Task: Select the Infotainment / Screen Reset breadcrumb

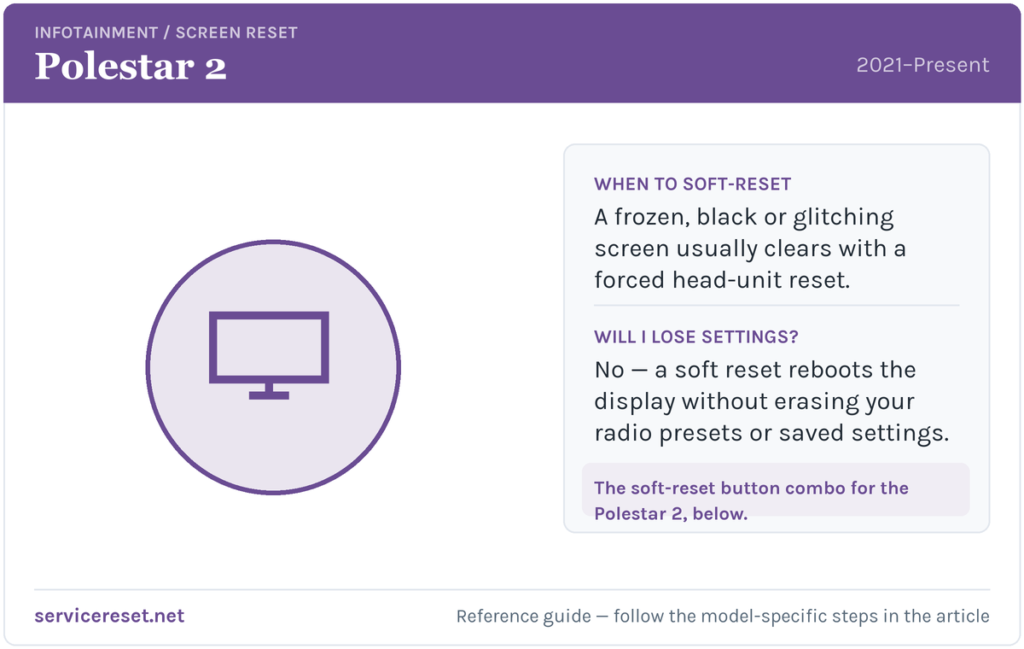Action: pyautogui.click(x=166, y=33)
